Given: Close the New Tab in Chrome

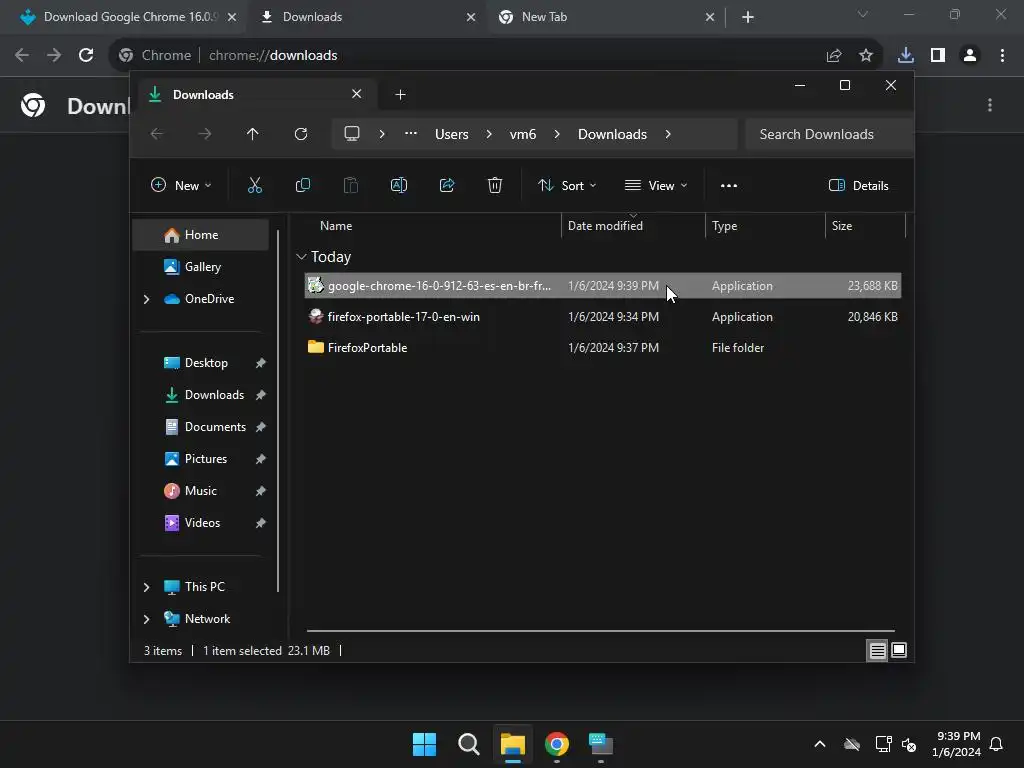Looking at the screenshot, I should [x=710, y=17].
